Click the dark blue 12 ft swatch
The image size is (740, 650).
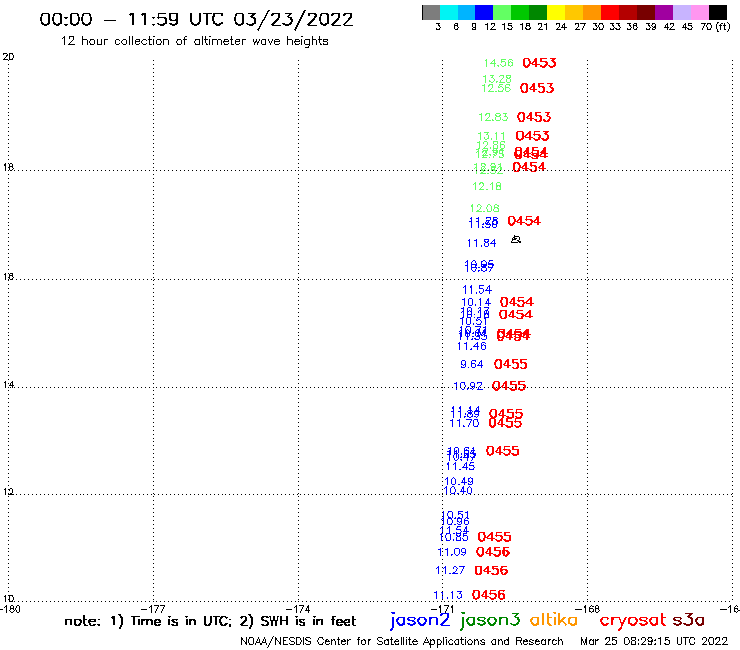[484, 12]
